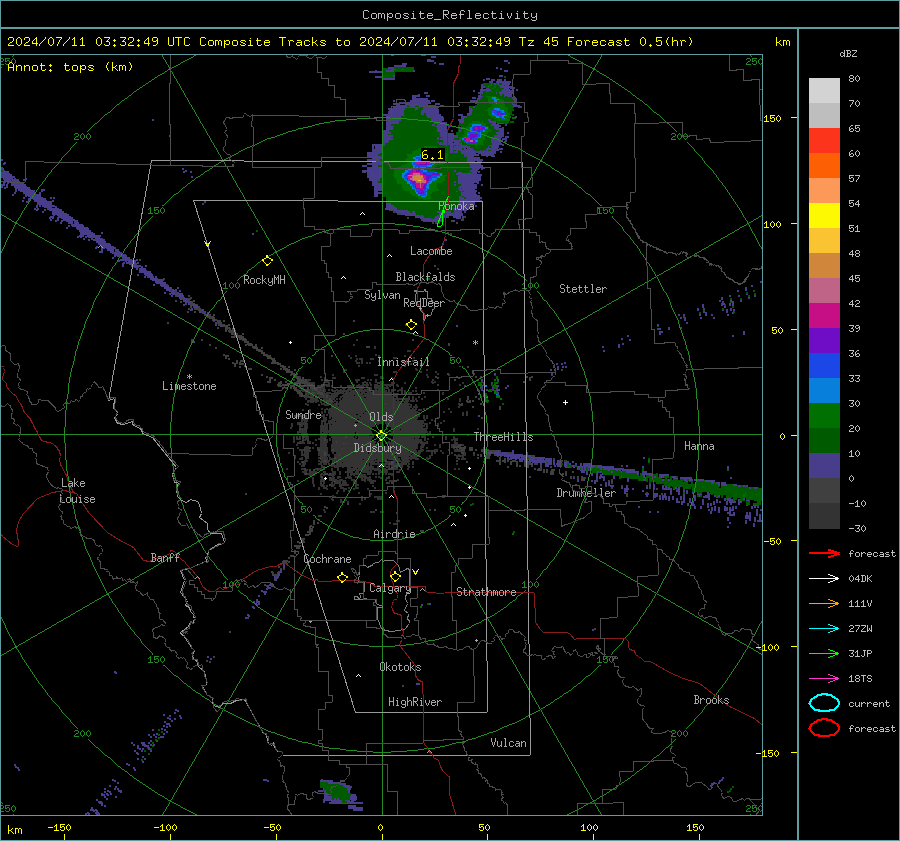The height and width of the screenshot is (841, 900).
Task: Click the cyan current ellipse legend icon
Action: pos(824,703)
